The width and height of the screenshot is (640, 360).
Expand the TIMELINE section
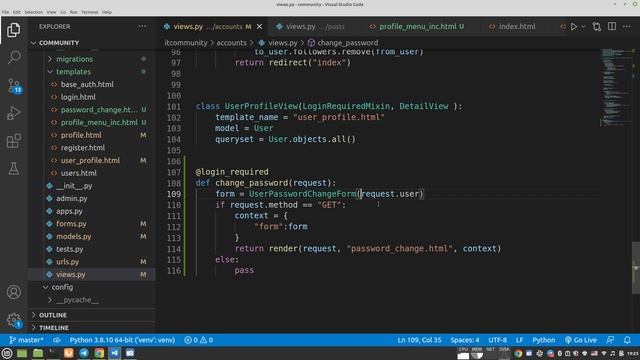click(92, 328)
